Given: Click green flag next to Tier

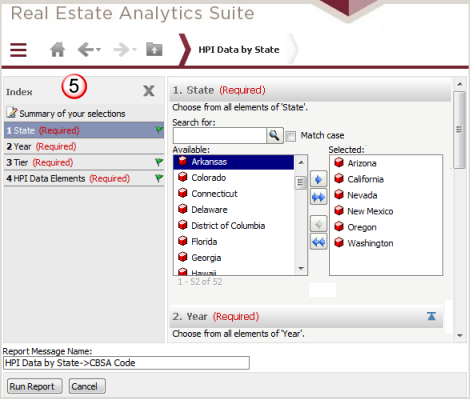Looking at the screenshot, I should coord(159,162).
